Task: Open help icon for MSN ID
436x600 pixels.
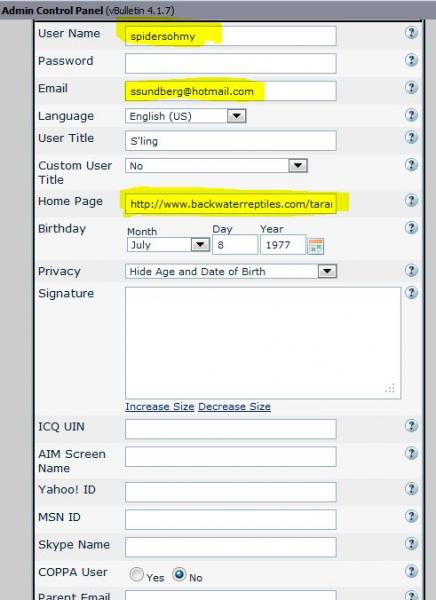Action: click(x=411, y=516)
